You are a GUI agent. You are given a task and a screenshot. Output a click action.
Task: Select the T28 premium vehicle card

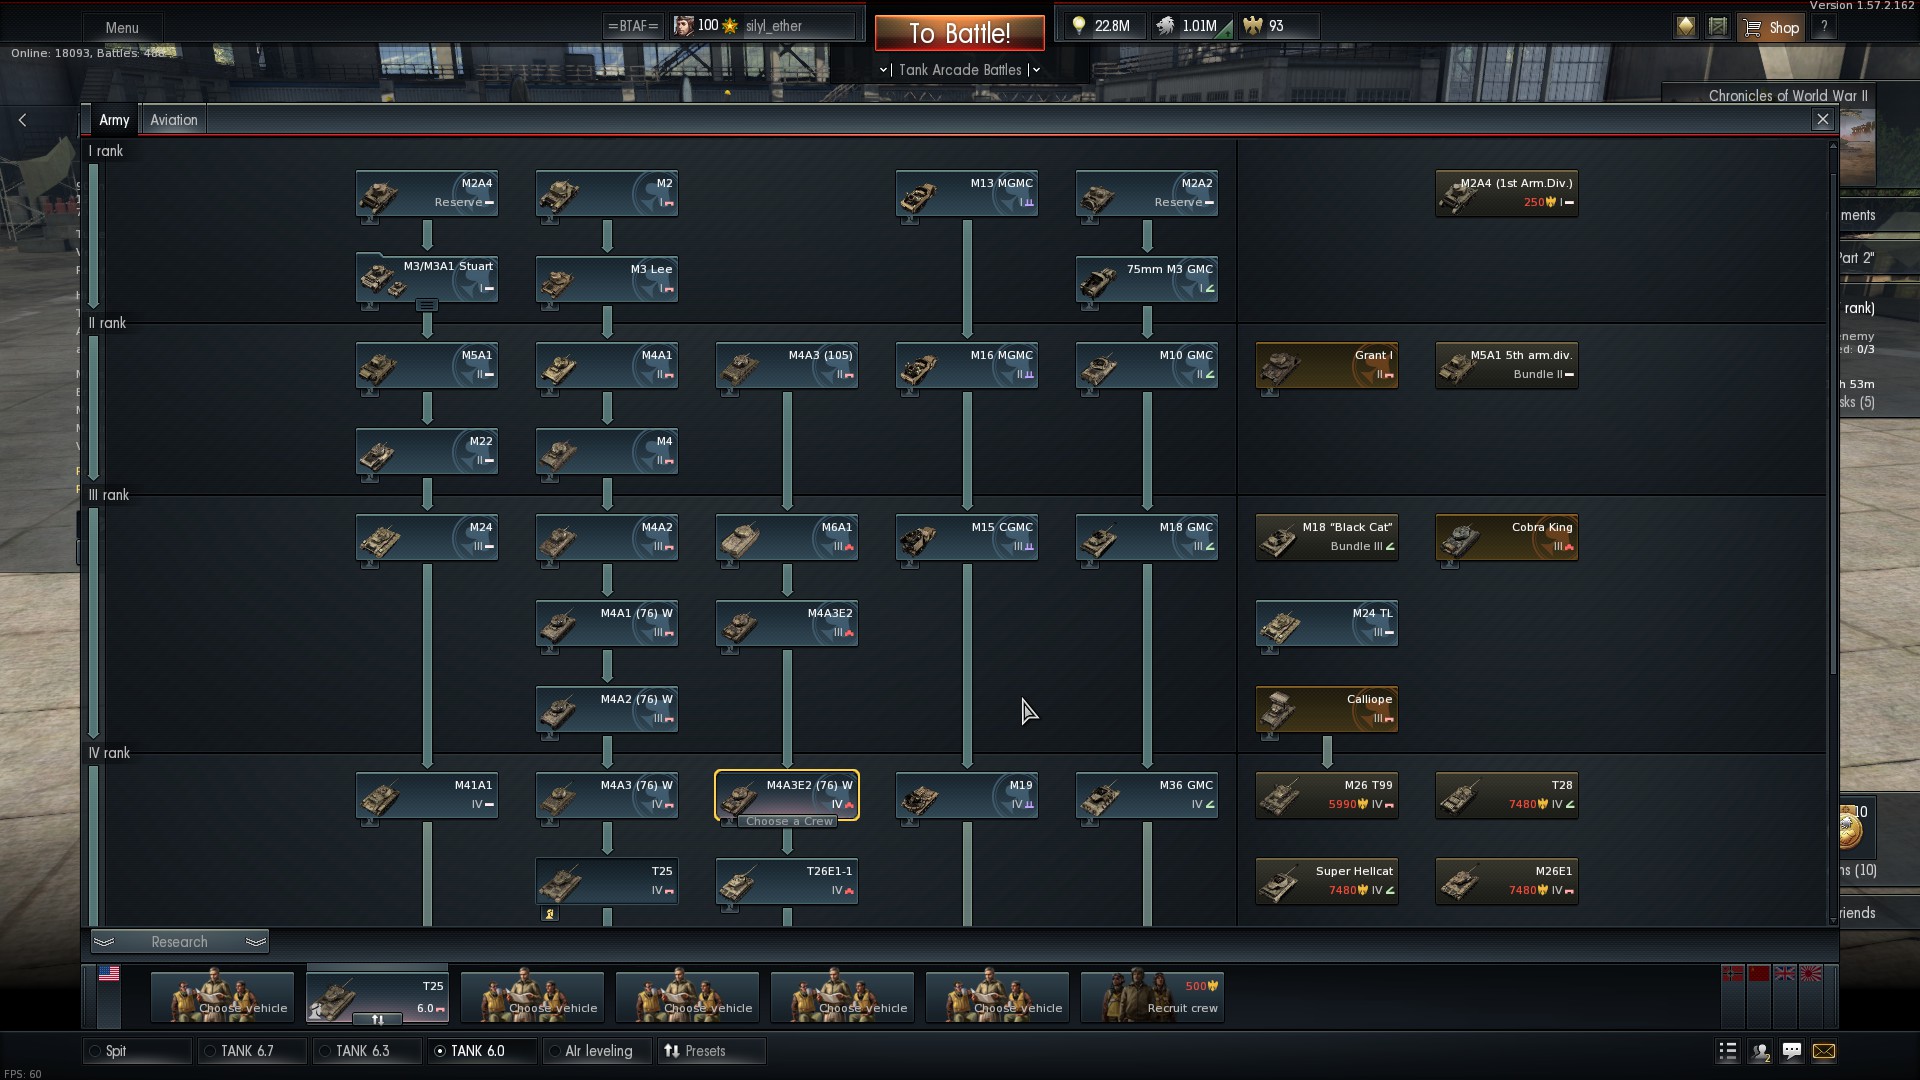[x=1507, y=795]
